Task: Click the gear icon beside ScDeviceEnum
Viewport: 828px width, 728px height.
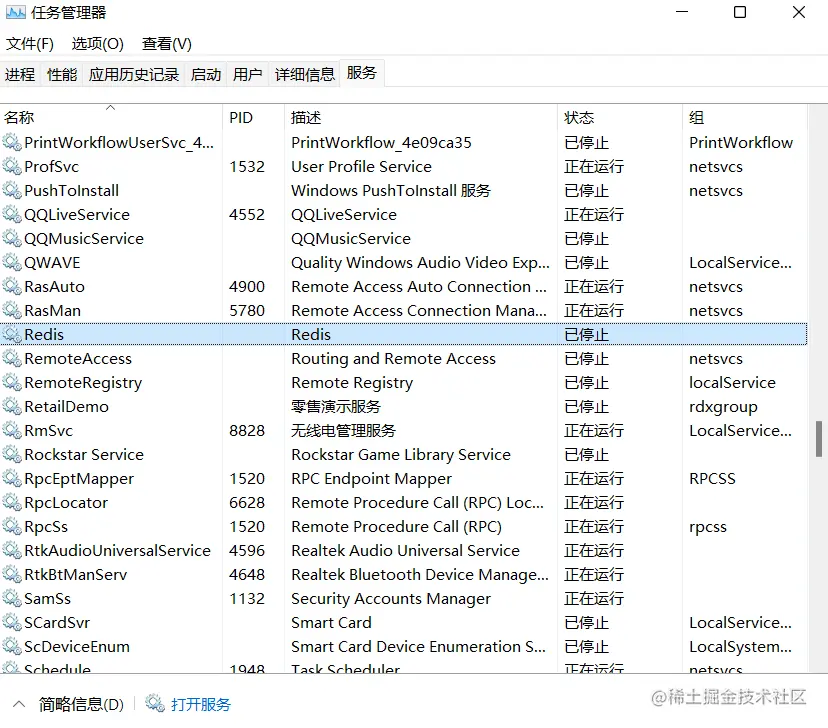Action: (x=12, y=647)
